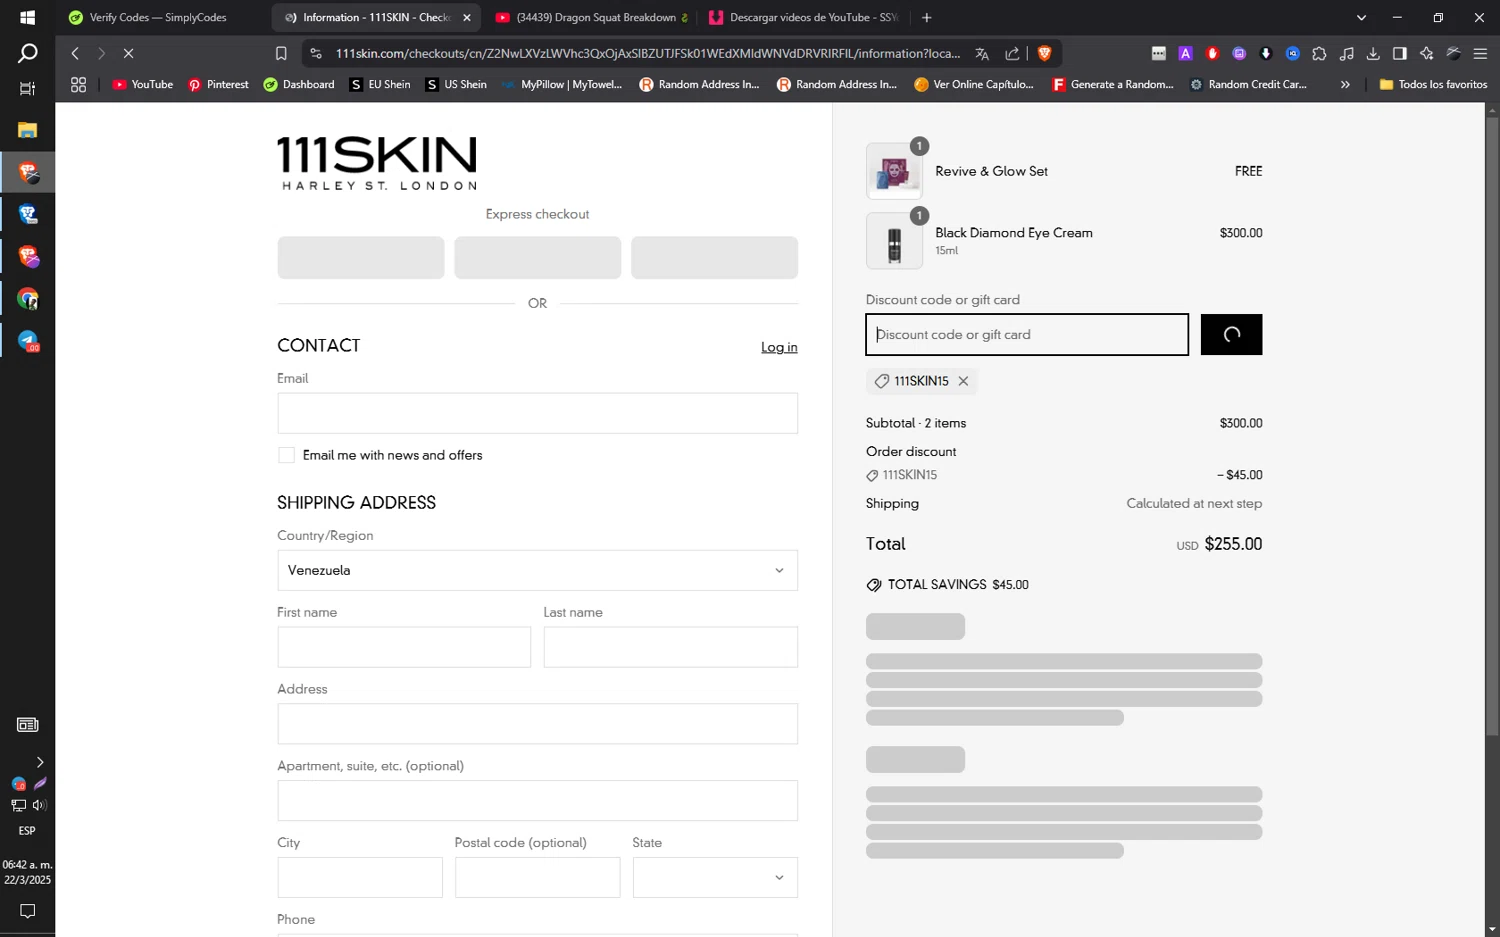Click the Postal code field
1500x937 pixels.
coord(537,877)
